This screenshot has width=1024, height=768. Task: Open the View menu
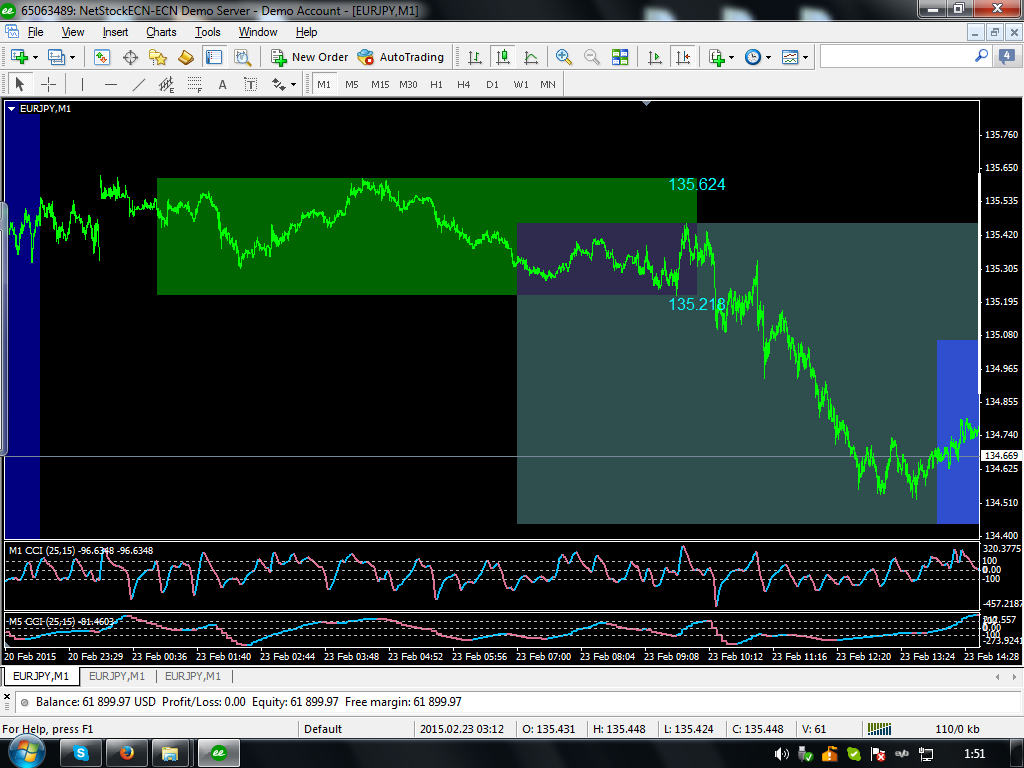pyautogui.click(x=72, y=32)
